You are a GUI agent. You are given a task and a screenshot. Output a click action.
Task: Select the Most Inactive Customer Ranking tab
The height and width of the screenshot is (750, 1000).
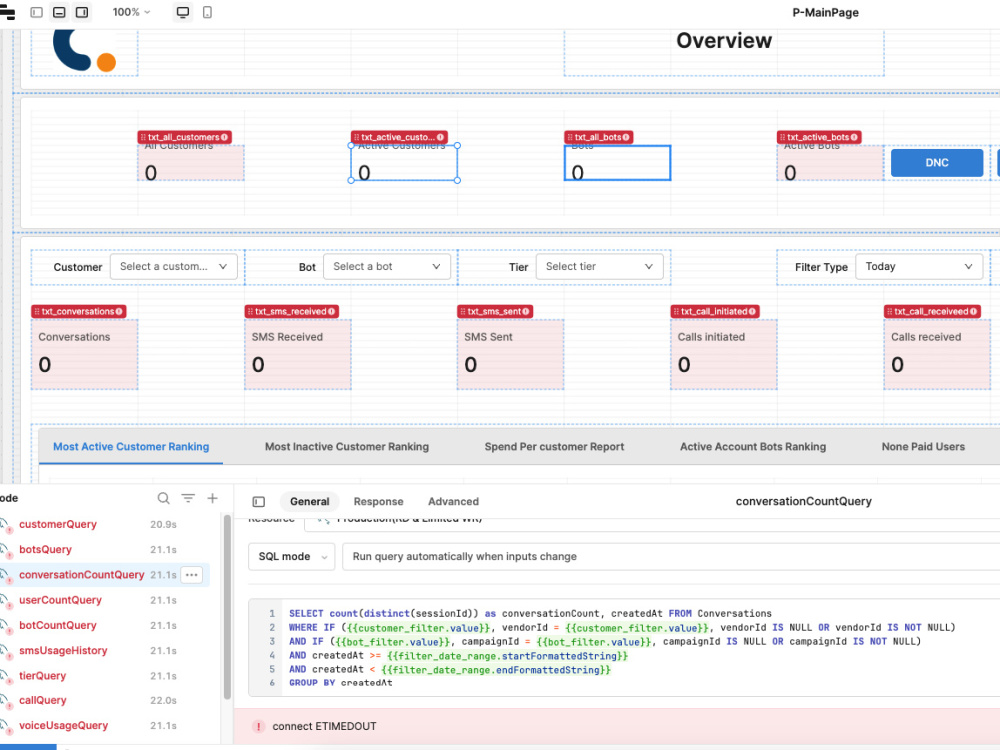(347, 446)
